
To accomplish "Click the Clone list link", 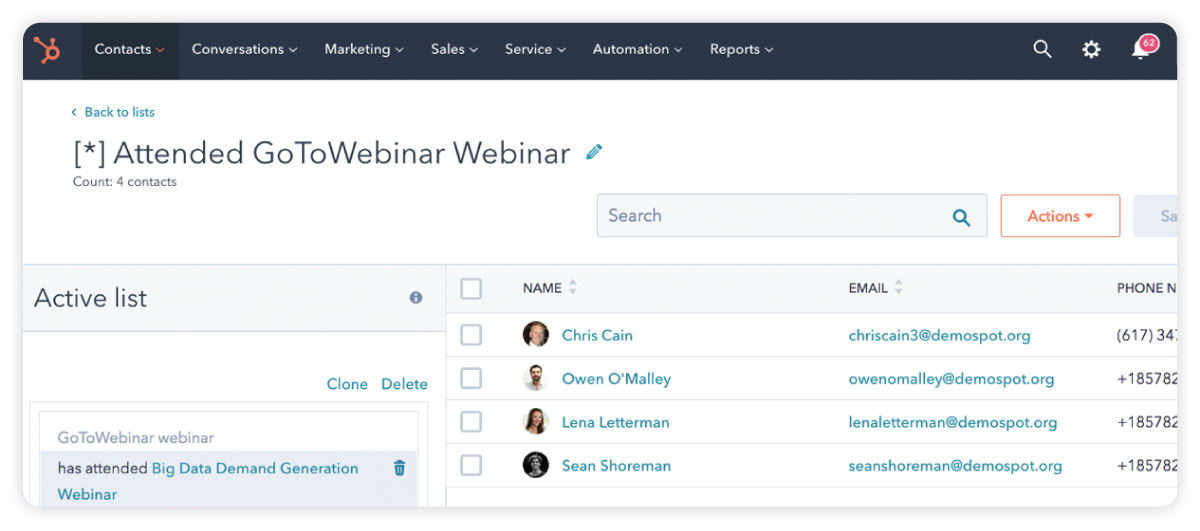I will (x=347, y=384).
